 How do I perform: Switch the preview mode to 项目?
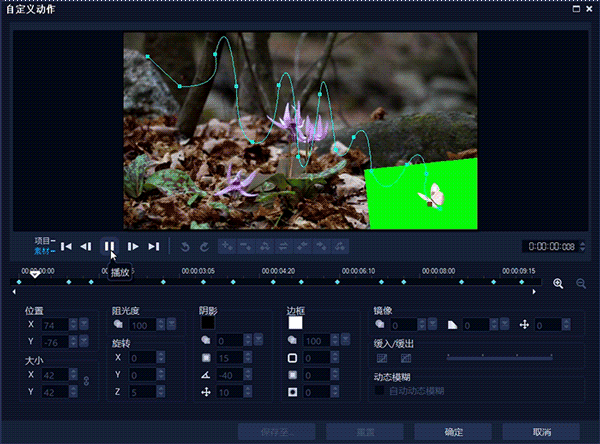pos(45,241)
